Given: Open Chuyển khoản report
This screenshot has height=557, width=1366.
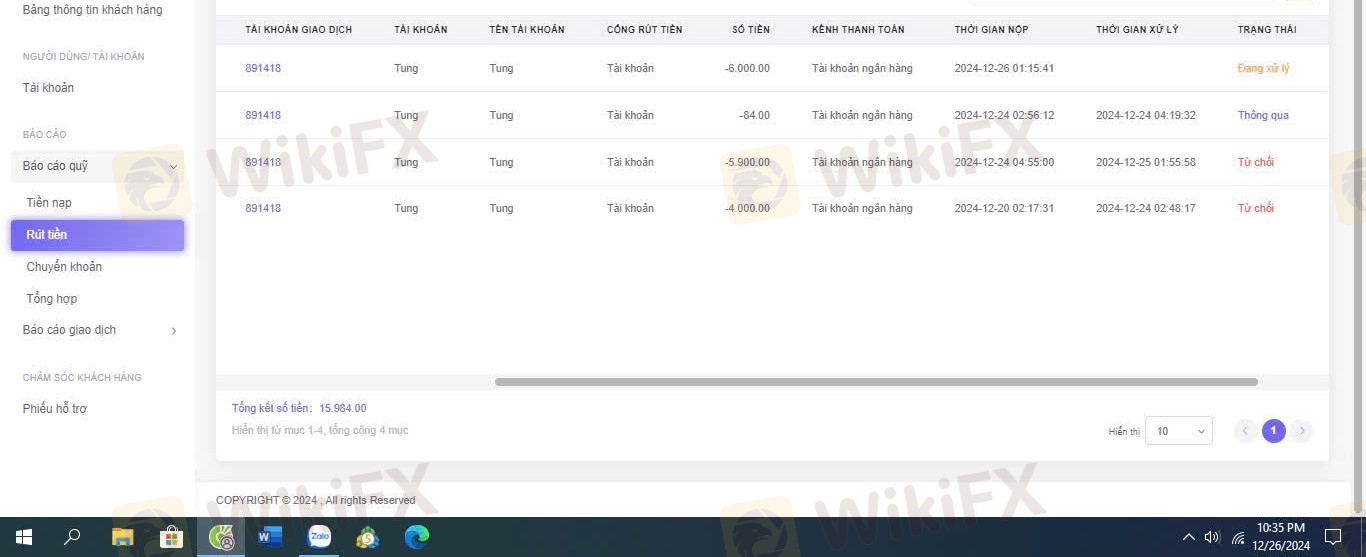Looking at the screenshot, I should tap(64, 267).
